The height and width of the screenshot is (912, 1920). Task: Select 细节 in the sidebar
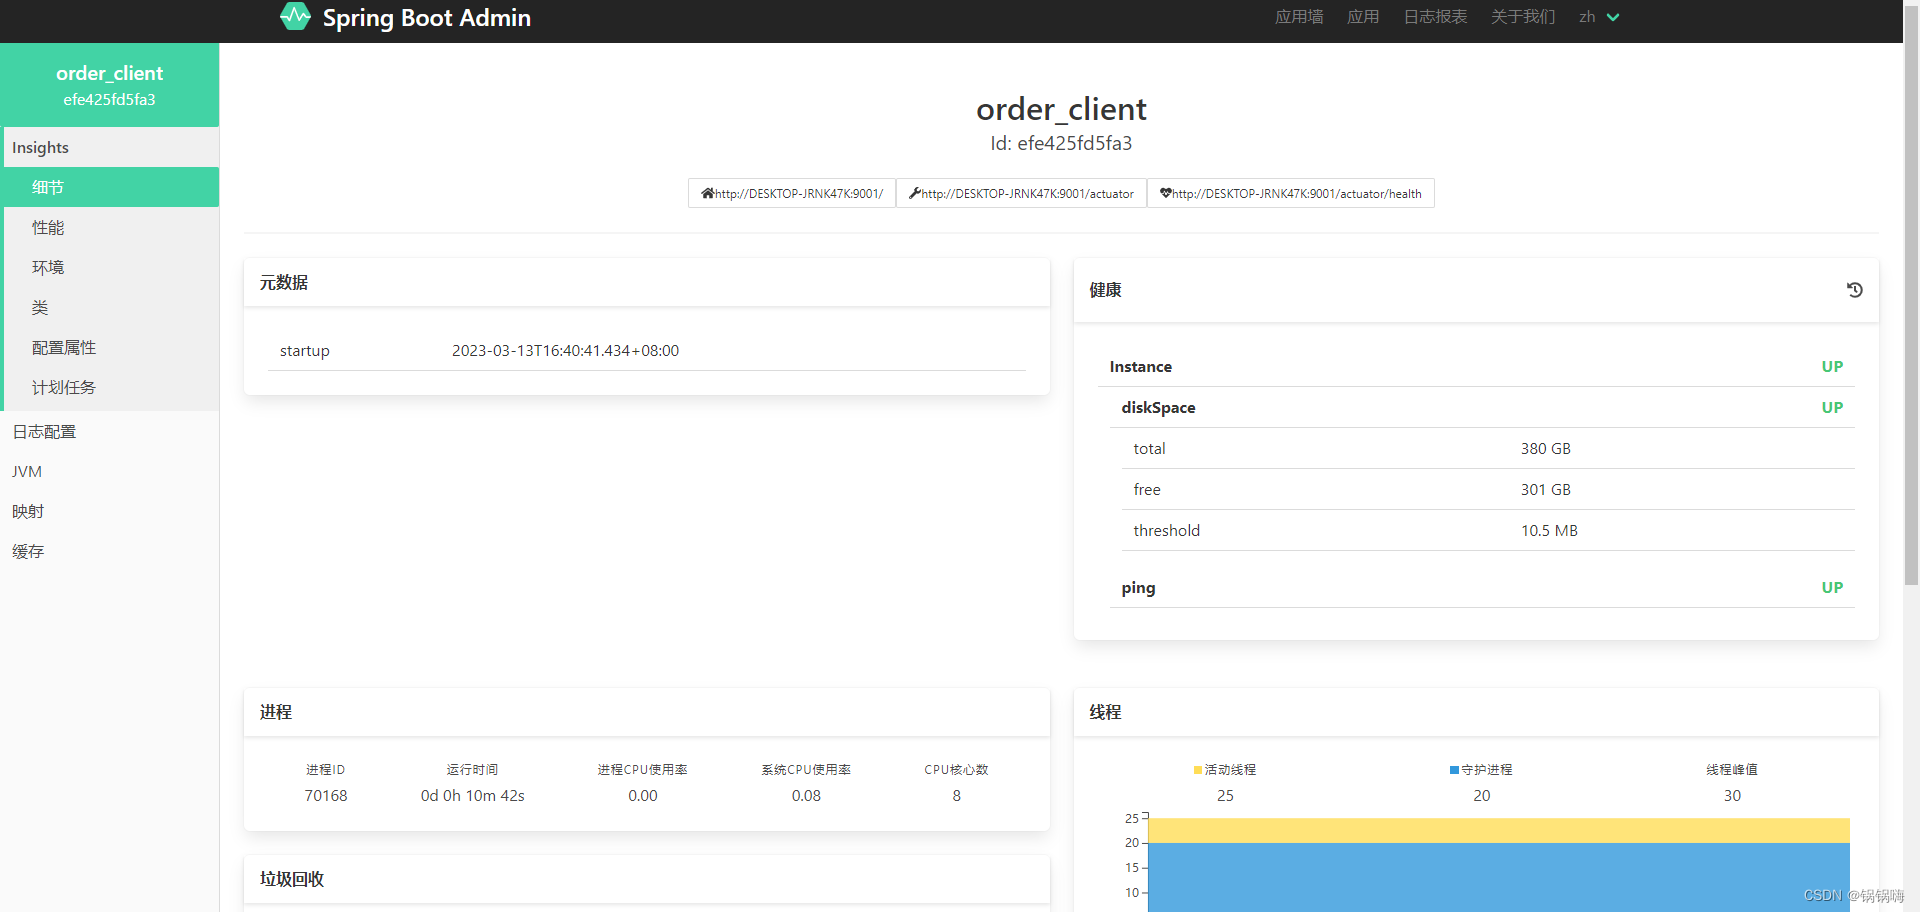point(112,187)
